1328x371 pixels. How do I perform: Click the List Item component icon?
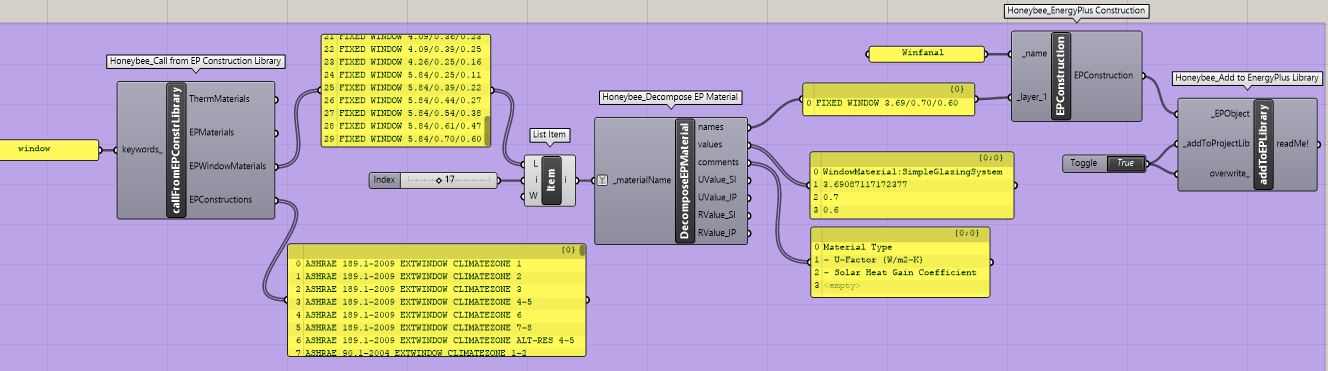[x=551, y=181]
